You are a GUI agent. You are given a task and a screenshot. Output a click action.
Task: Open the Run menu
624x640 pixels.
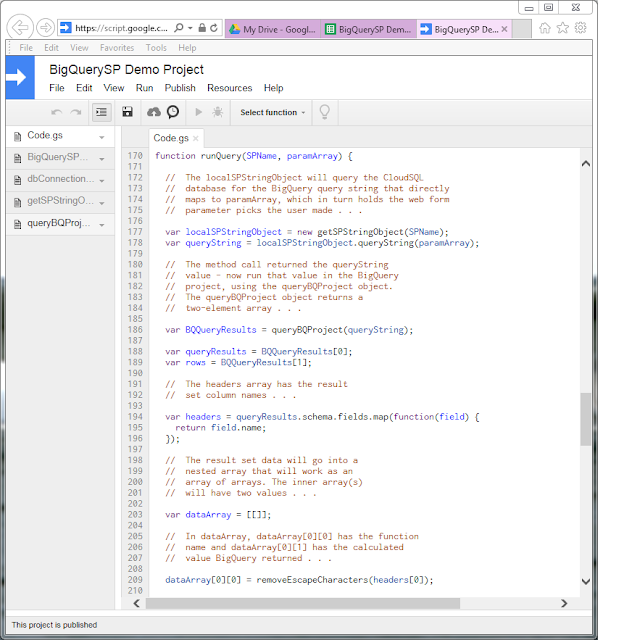coord(144,88)
